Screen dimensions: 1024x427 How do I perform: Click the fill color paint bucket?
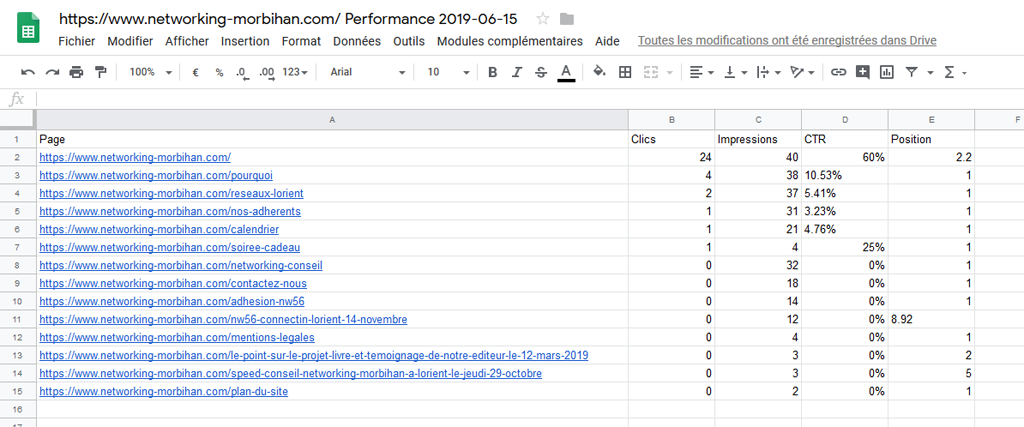[x=599, y=72]
